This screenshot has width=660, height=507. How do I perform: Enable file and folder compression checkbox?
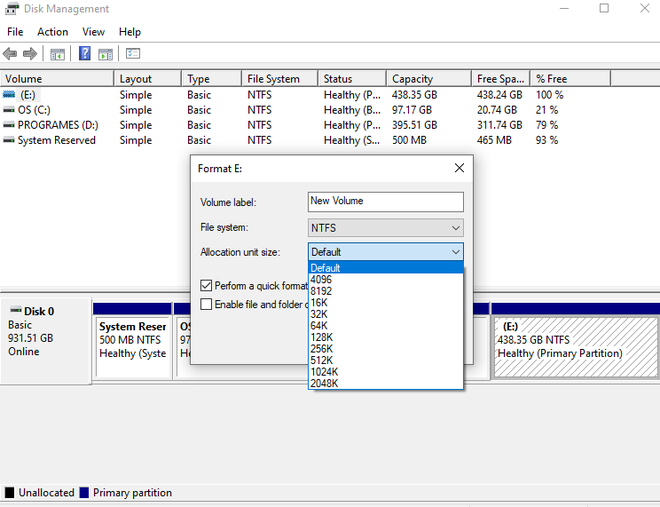(206, 304)
